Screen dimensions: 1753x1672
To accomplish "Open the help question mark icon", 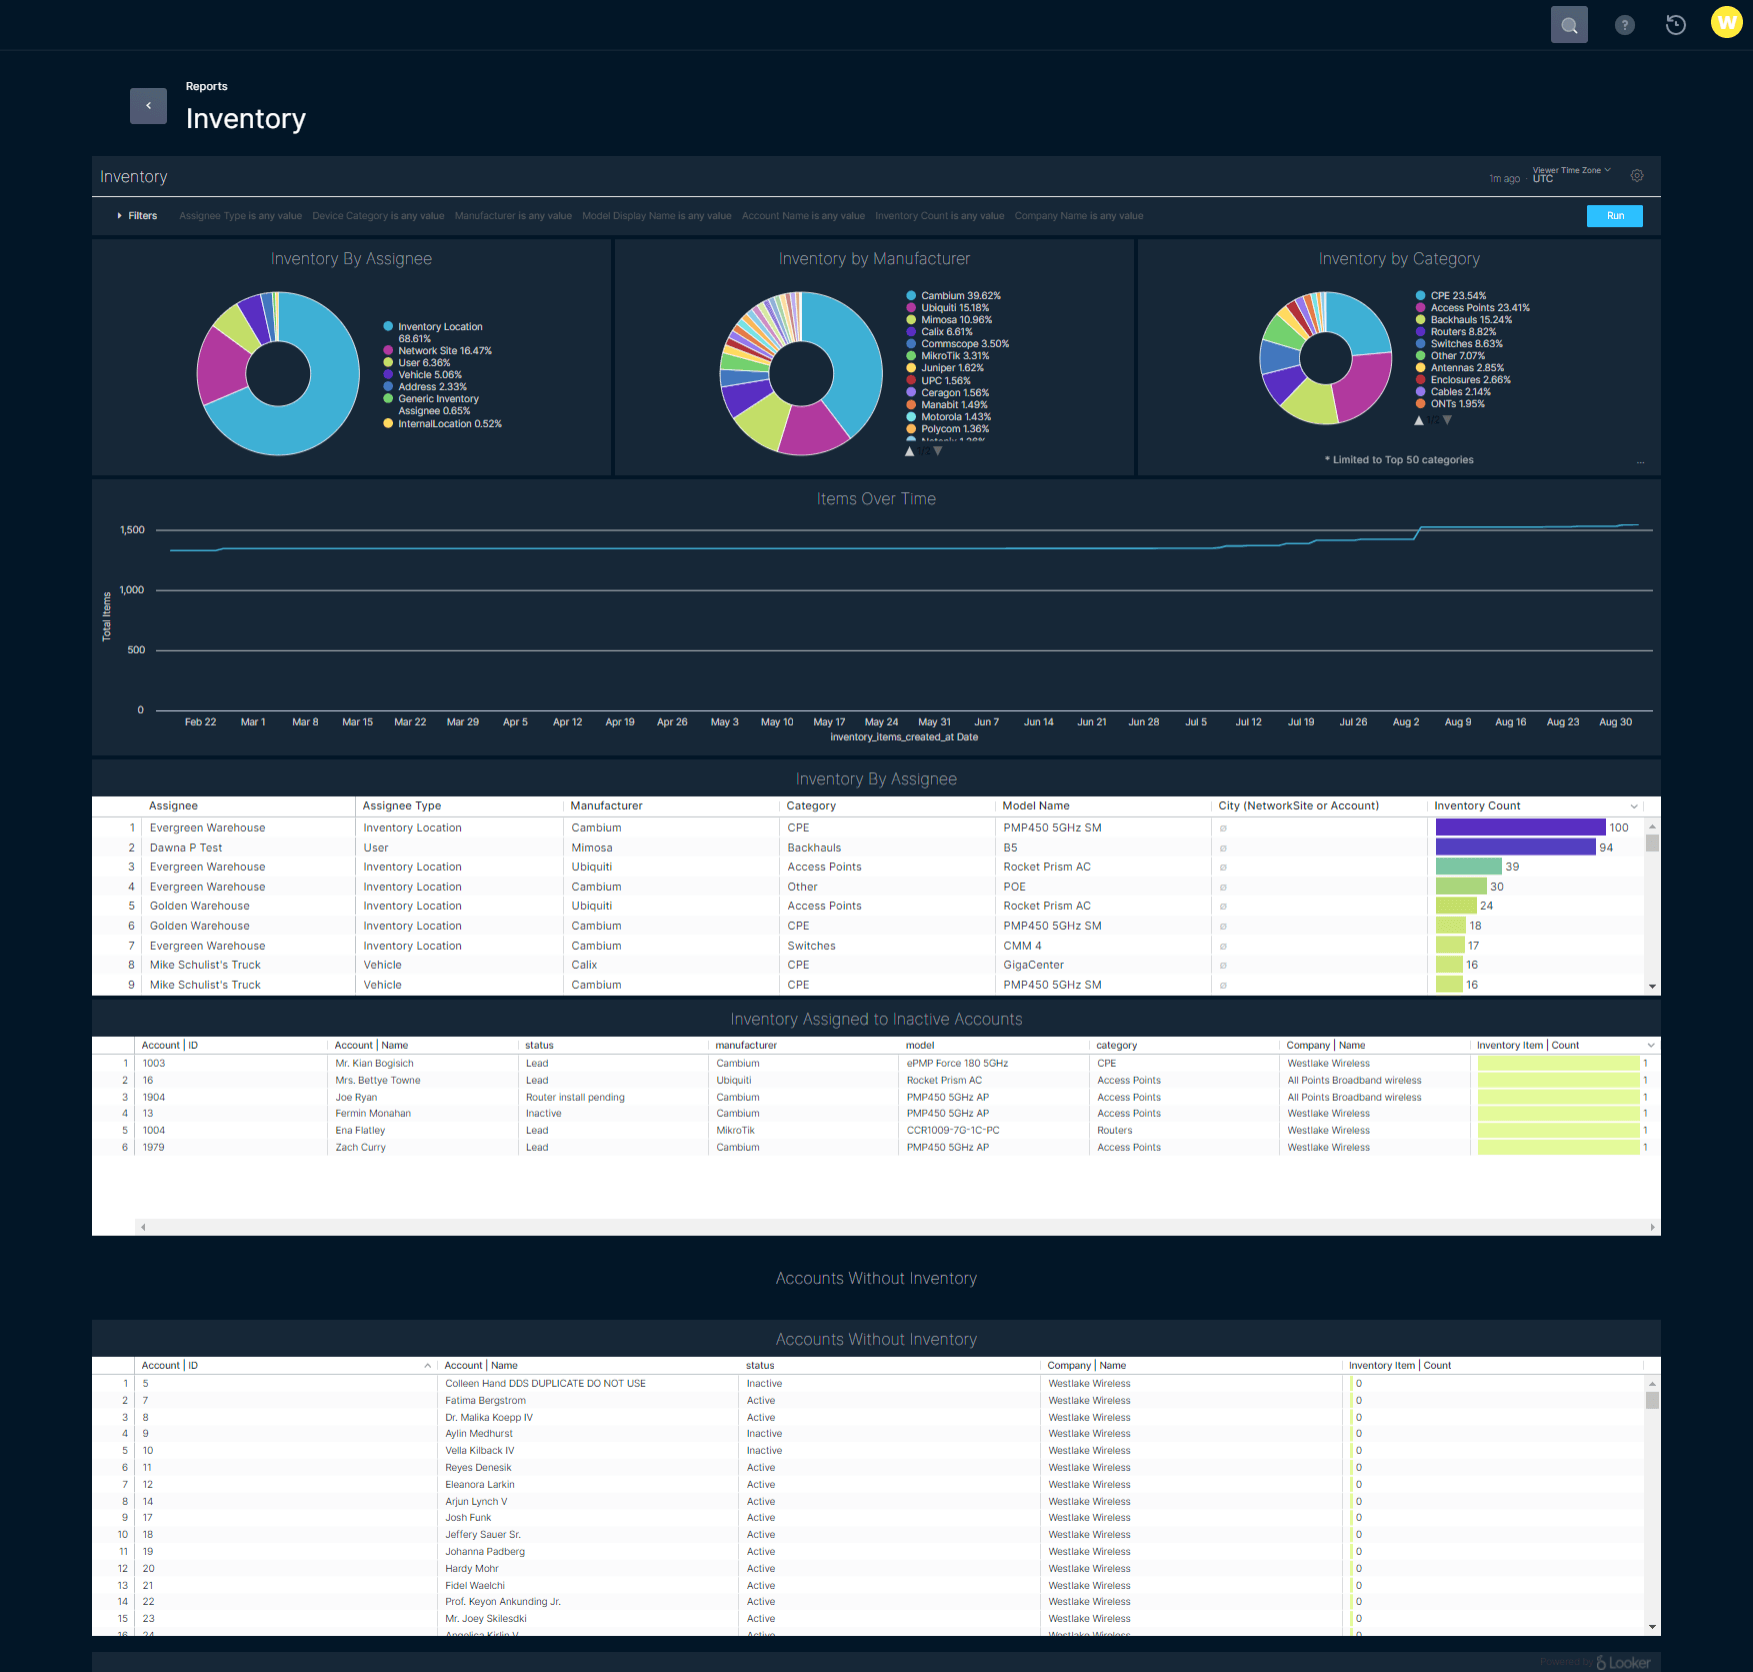I will point(1625,25).
